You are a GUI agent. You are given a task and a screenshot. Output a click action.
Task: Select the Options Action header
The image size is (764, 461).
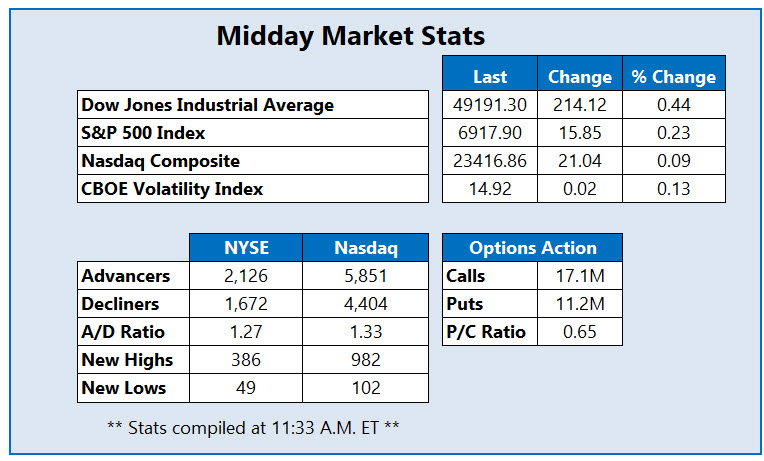tap(532, 248)
